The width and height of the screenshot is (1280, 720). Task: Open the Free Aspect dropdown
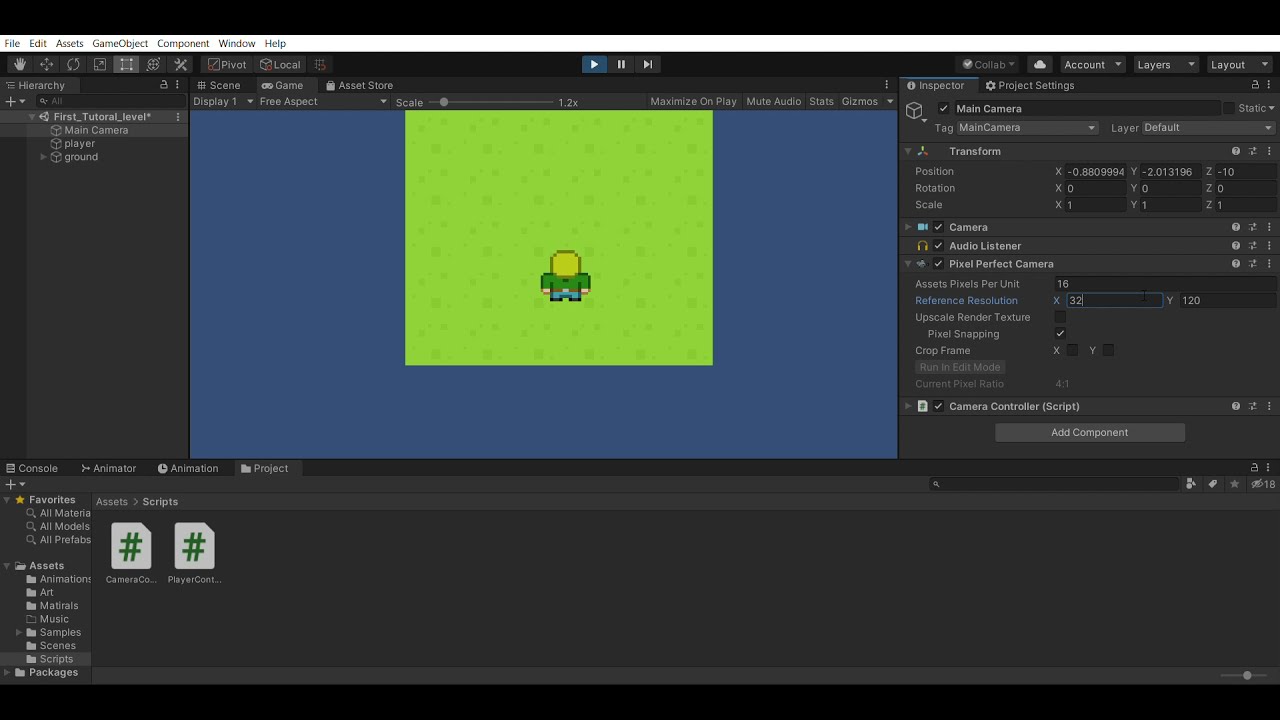point(323,101)
